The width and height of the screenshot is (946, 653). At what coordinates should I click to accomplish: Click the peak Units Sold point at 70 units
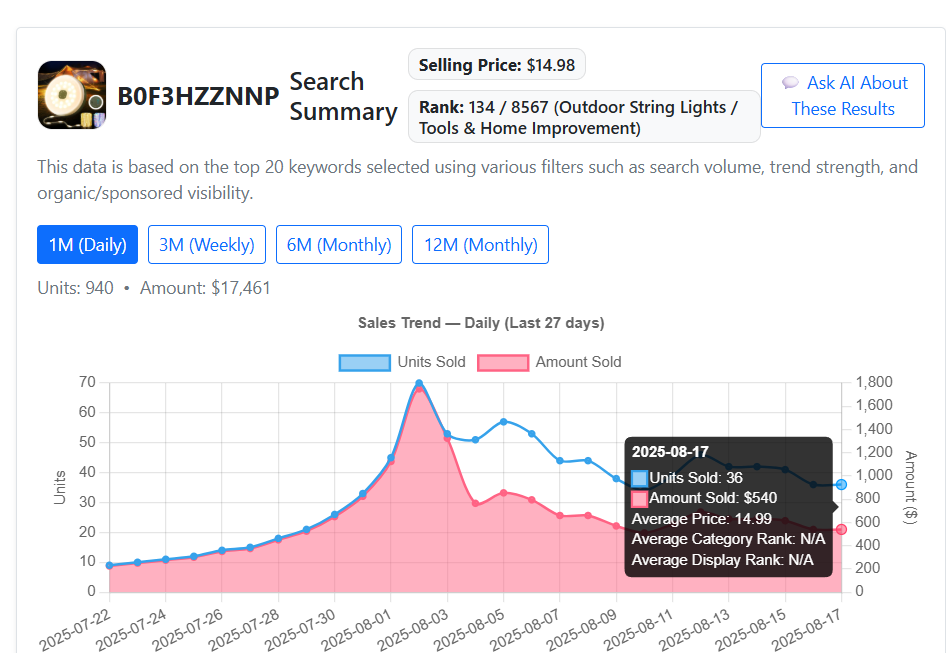point(419,383)
